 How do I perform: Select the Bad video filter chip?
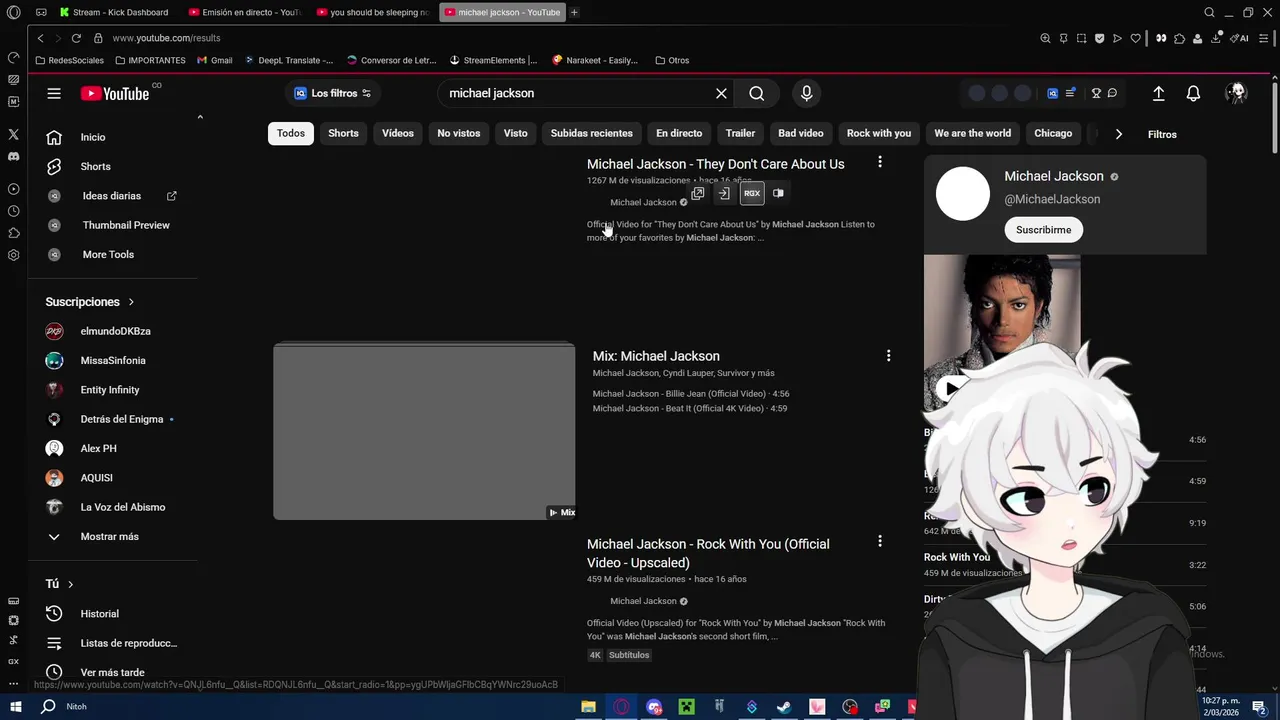click(801, 134)
